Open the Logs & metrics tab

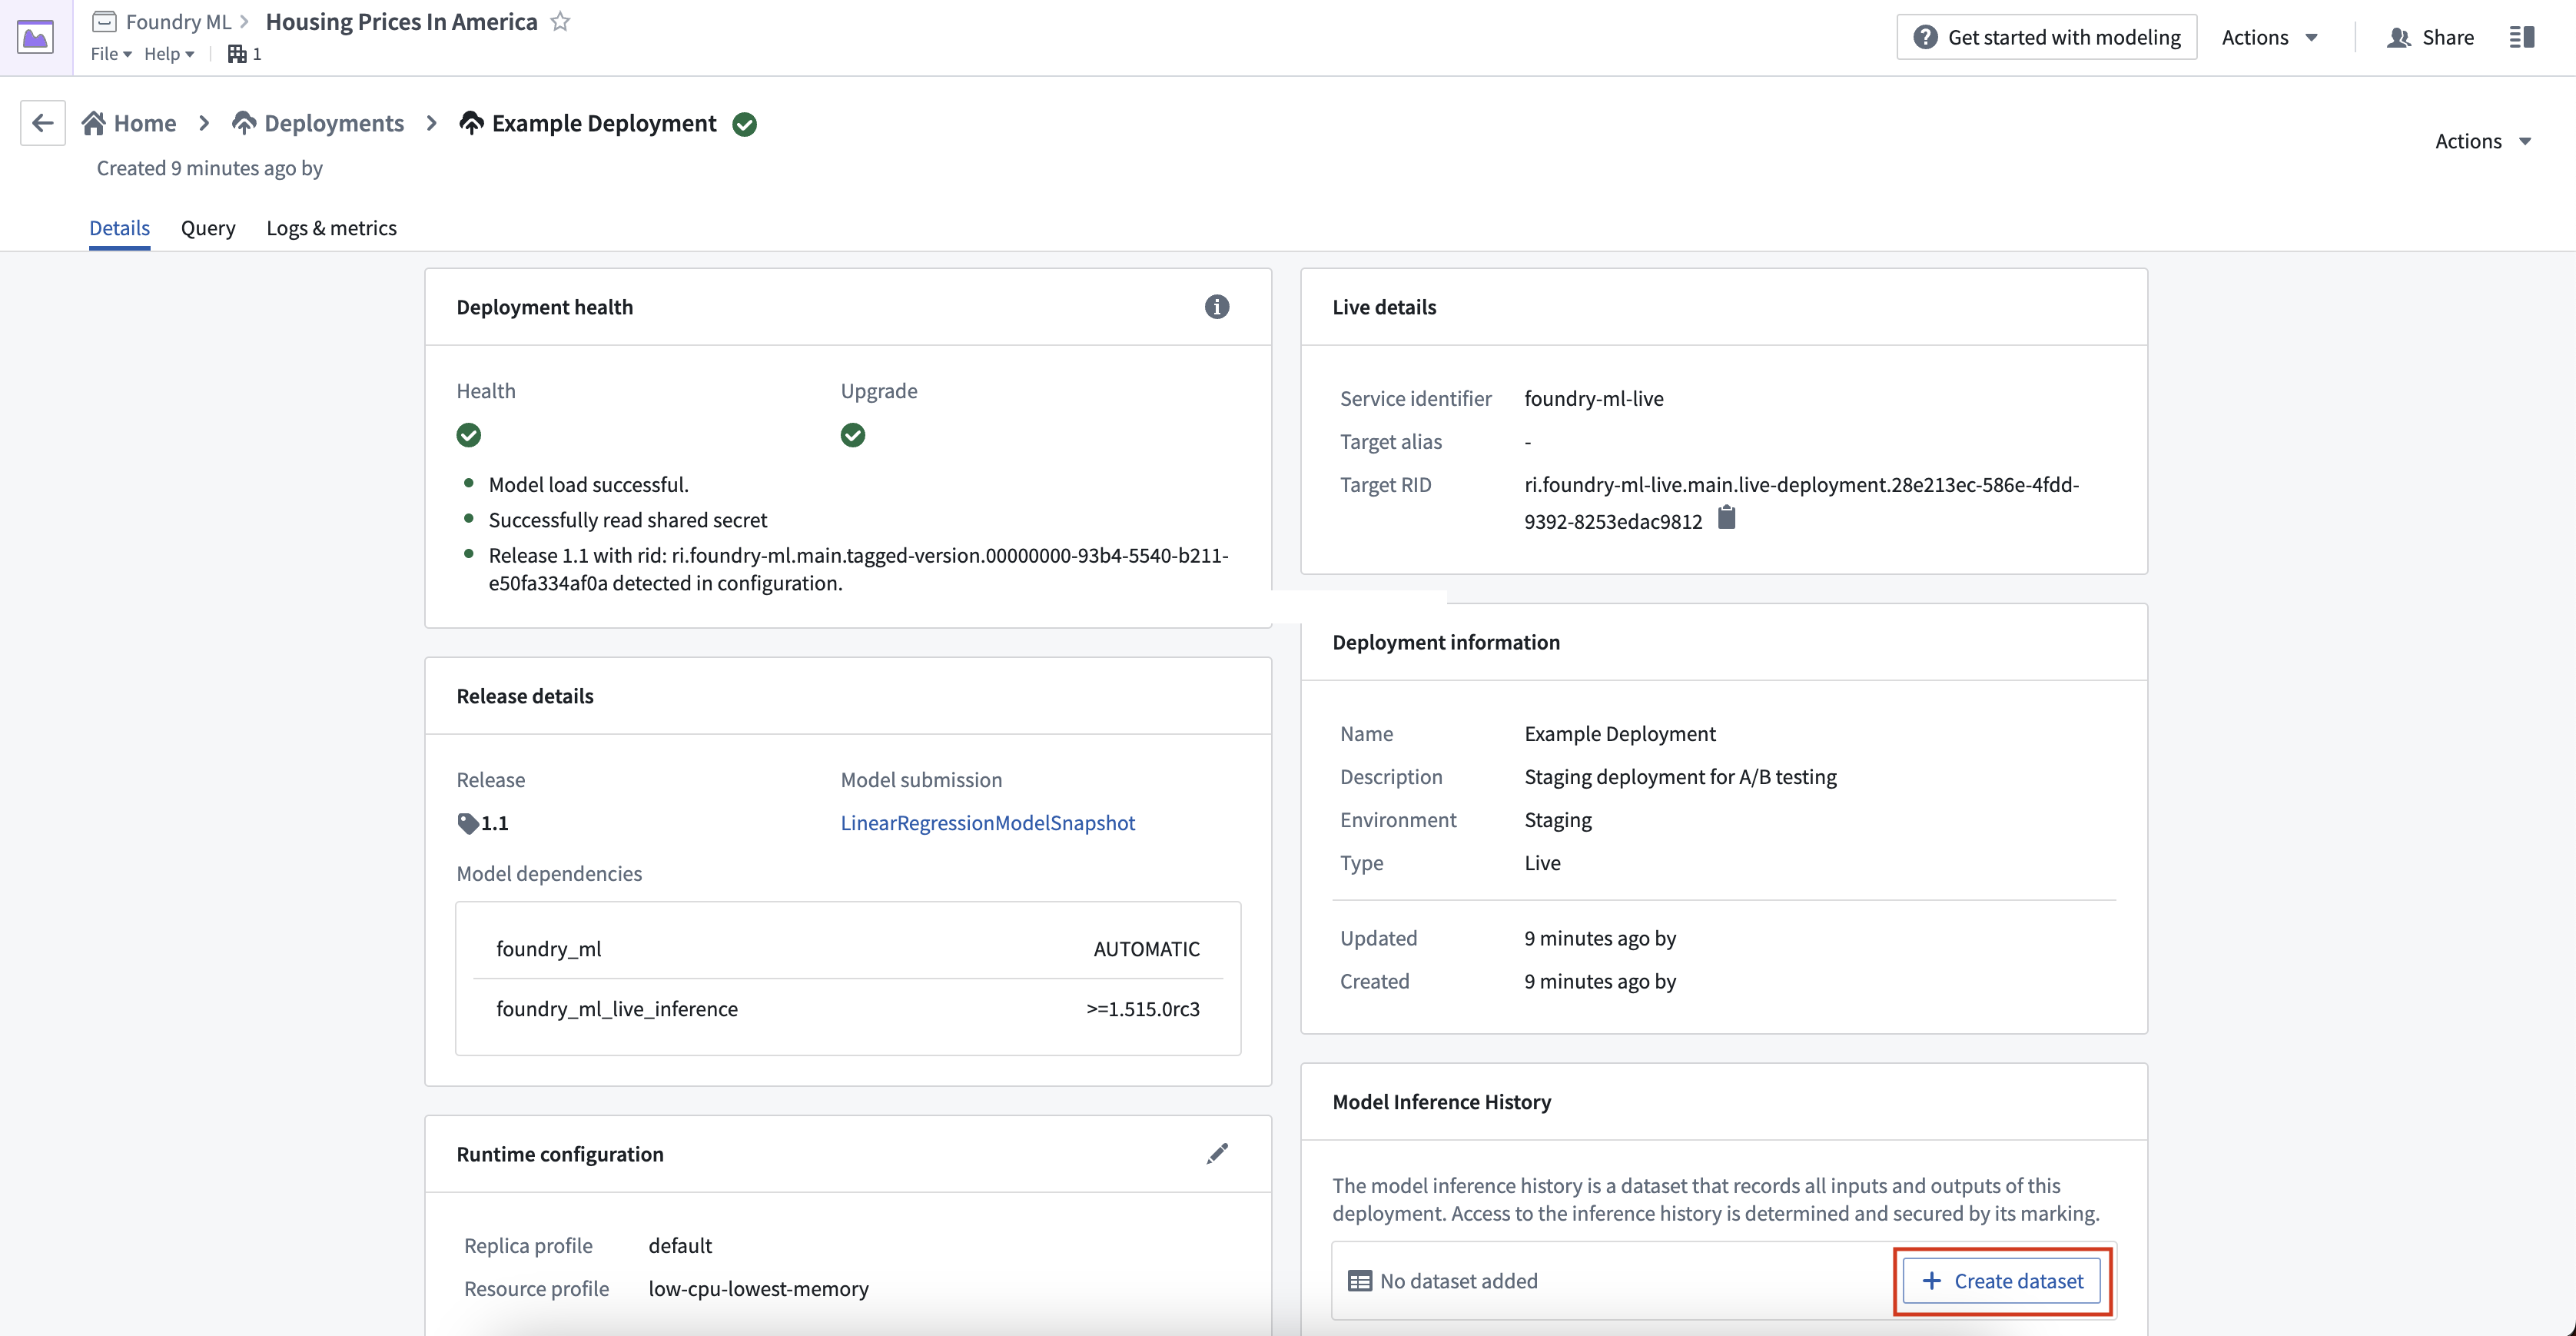(331, 228)
